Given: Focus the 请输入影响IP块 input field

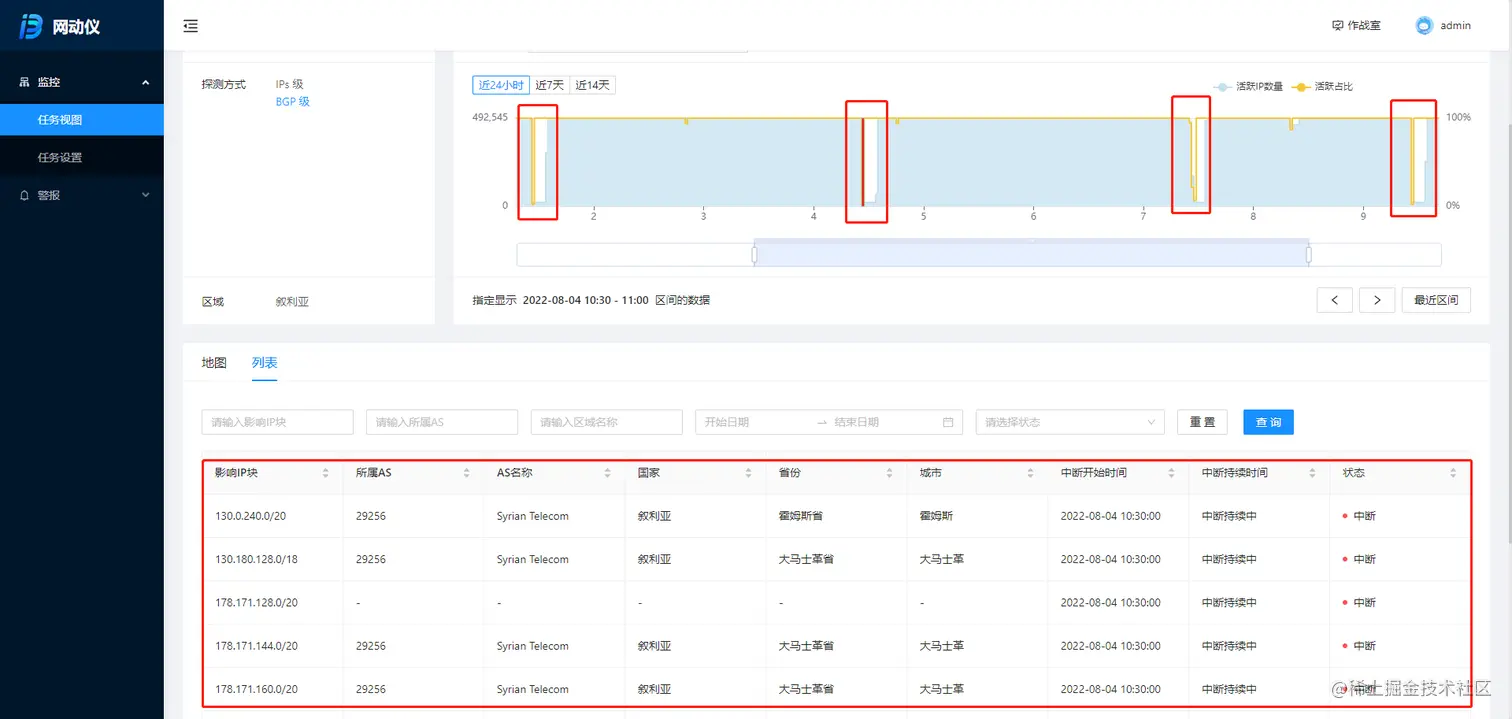Looking at the screenshot, I should click(x=277, y=422).
